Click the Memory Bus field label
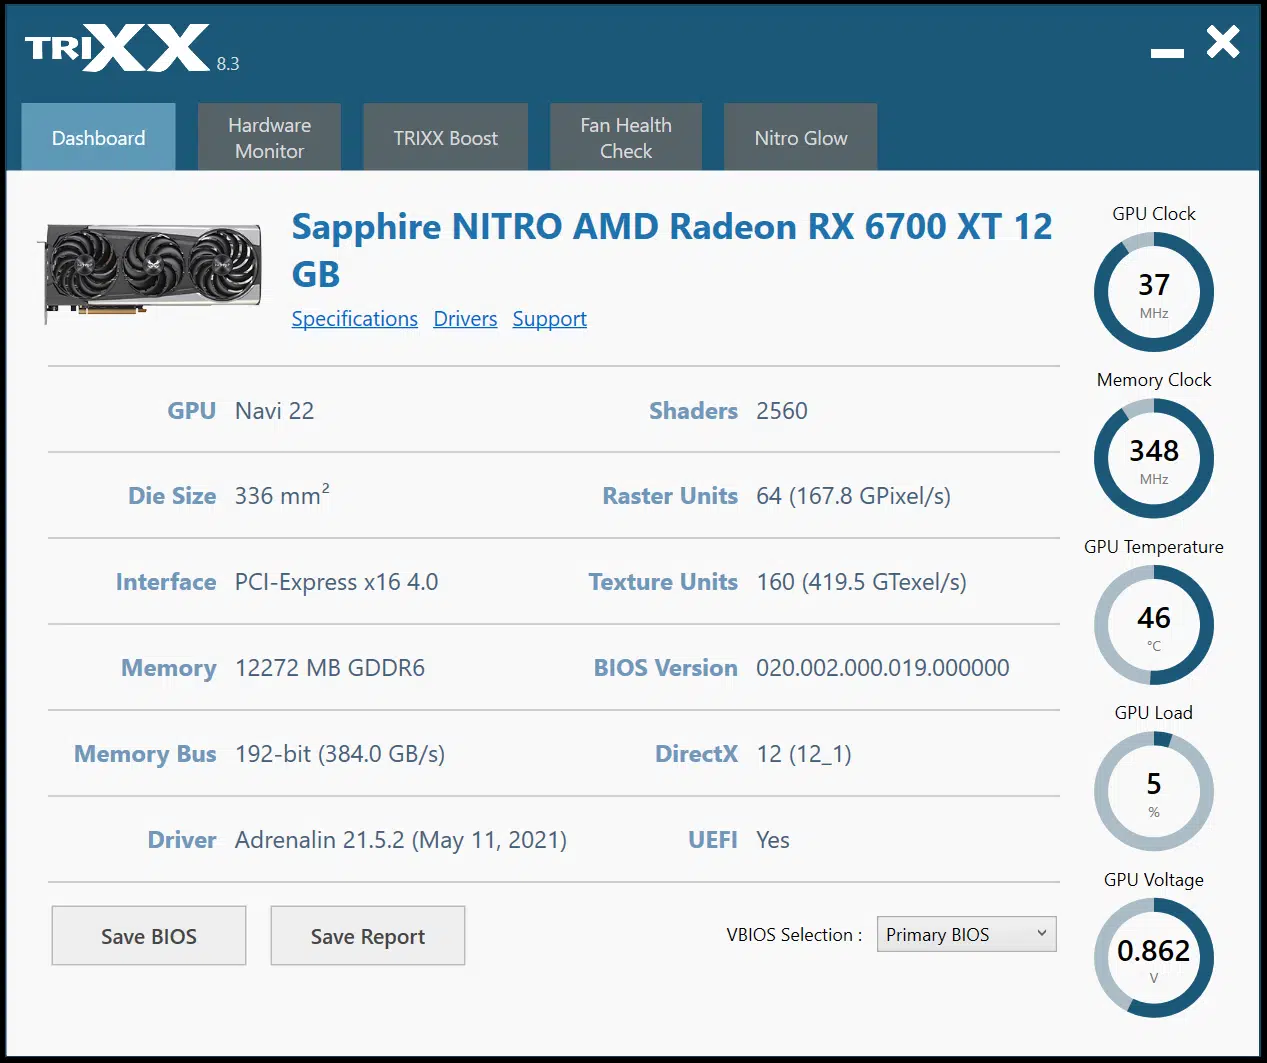 (x=145, y=754)
